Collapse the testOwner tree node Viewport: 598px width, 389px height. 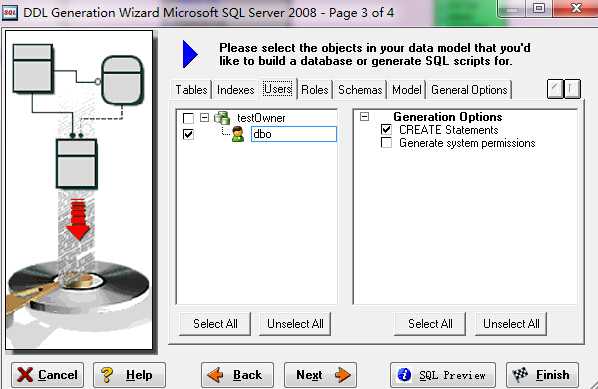[x=204, y=117]
